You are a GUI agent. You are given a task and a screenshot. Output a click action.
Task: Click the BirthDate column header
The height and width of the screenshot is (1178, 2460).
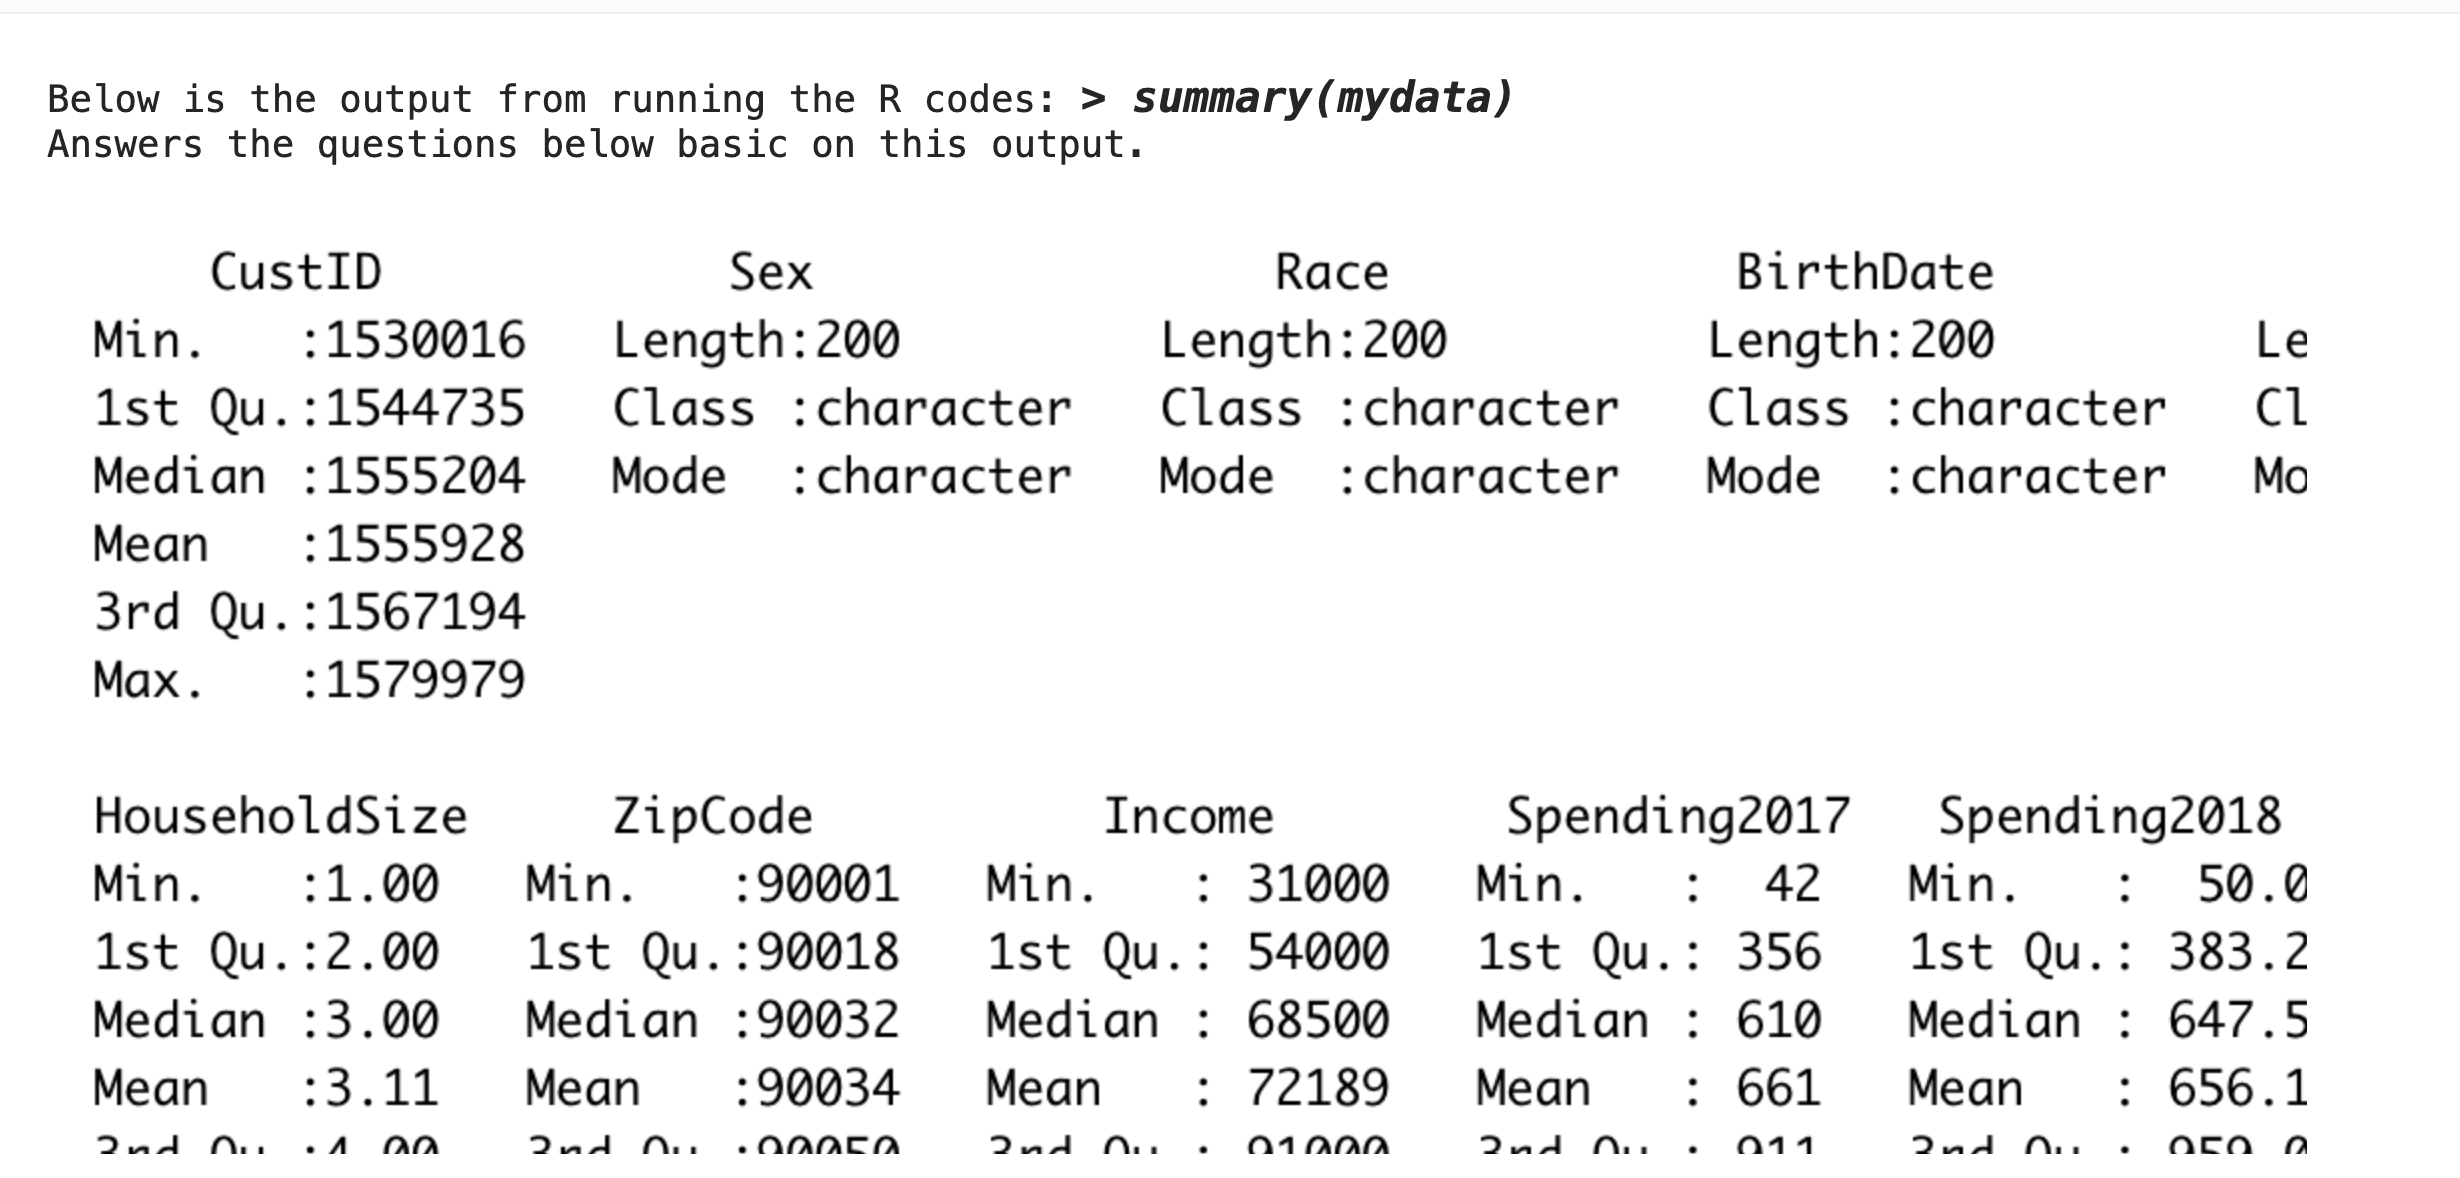(1864, 273)
